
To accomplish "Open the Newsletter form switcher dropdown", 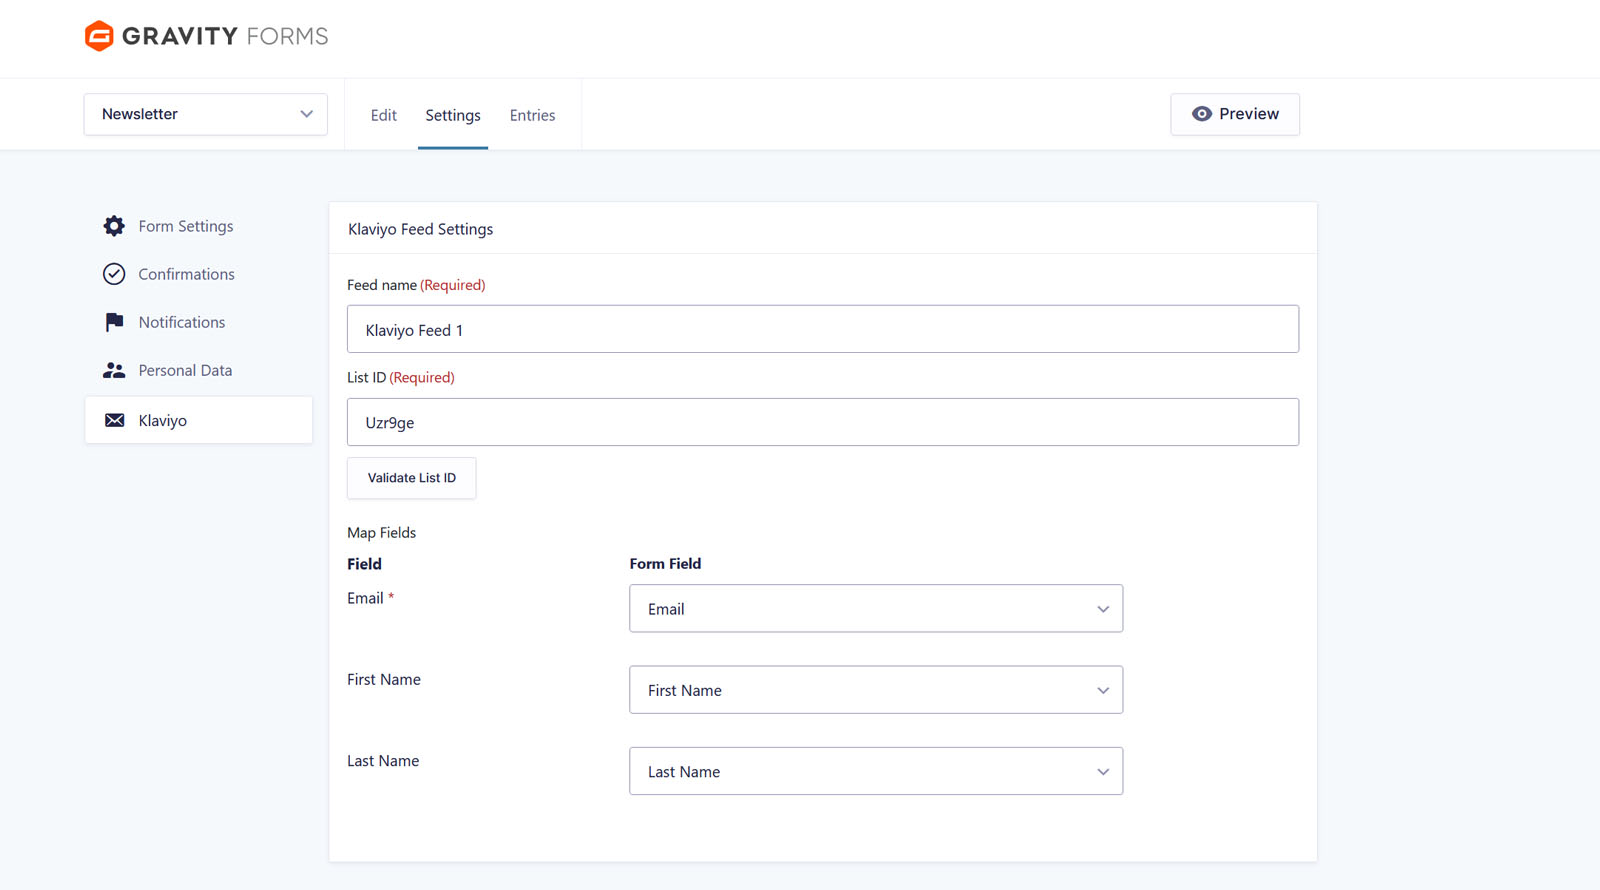I will tap(205, 114).
